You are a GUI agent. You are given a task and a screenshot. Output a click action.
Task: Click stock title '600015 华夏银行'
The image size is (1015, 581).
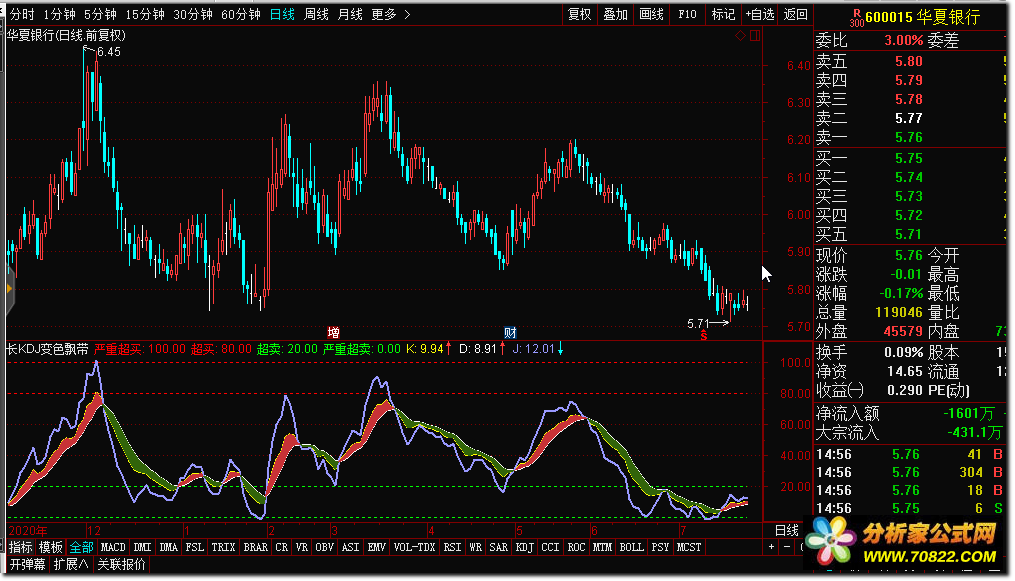[x=922, y=17]
